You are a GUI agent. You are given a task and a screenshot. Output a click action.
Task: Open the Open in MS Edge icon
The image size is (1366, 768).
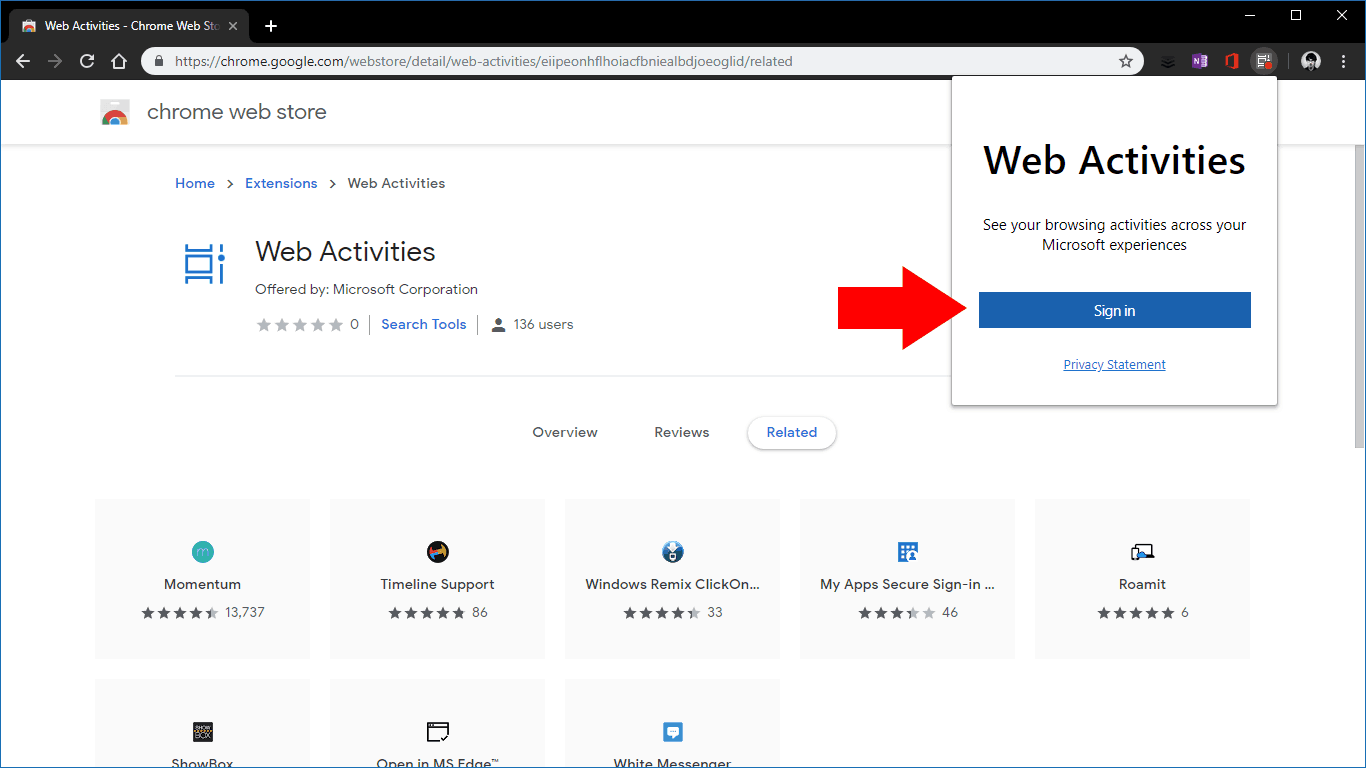pos(438,731)
